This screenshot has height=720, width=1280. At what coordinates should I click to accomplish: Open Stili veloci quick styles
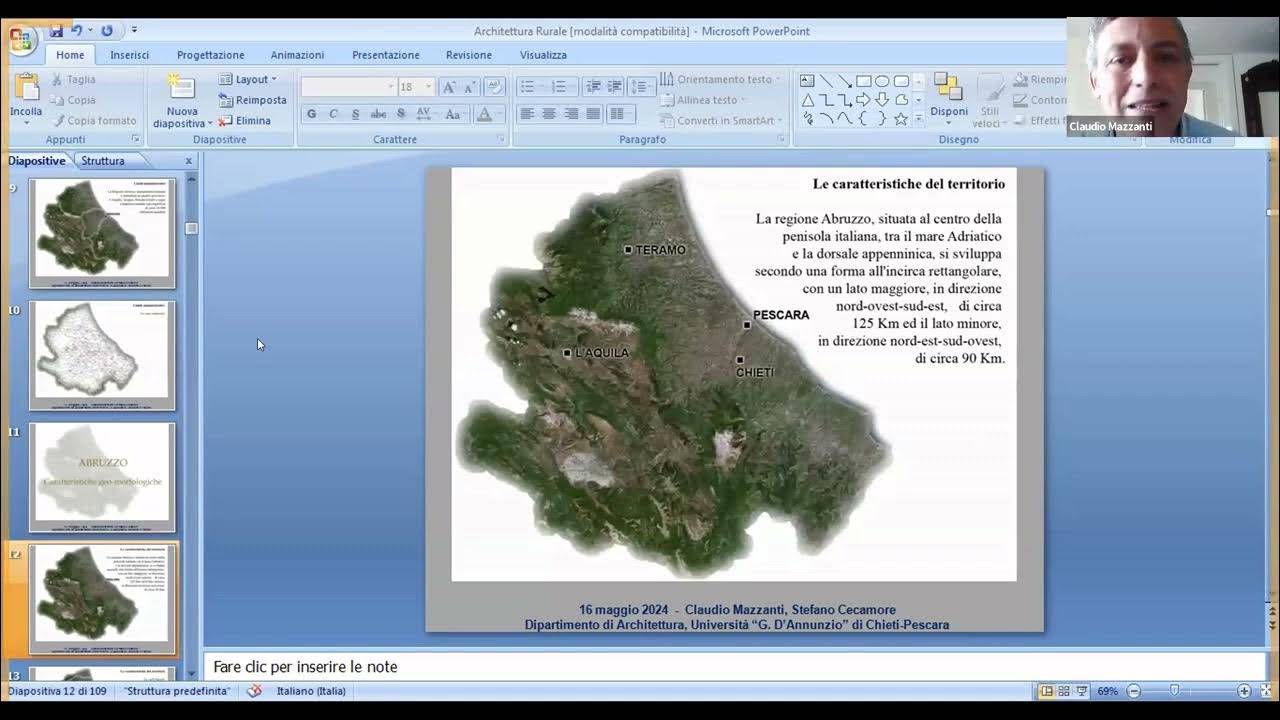pyautogui.click(x=990, y=100)
